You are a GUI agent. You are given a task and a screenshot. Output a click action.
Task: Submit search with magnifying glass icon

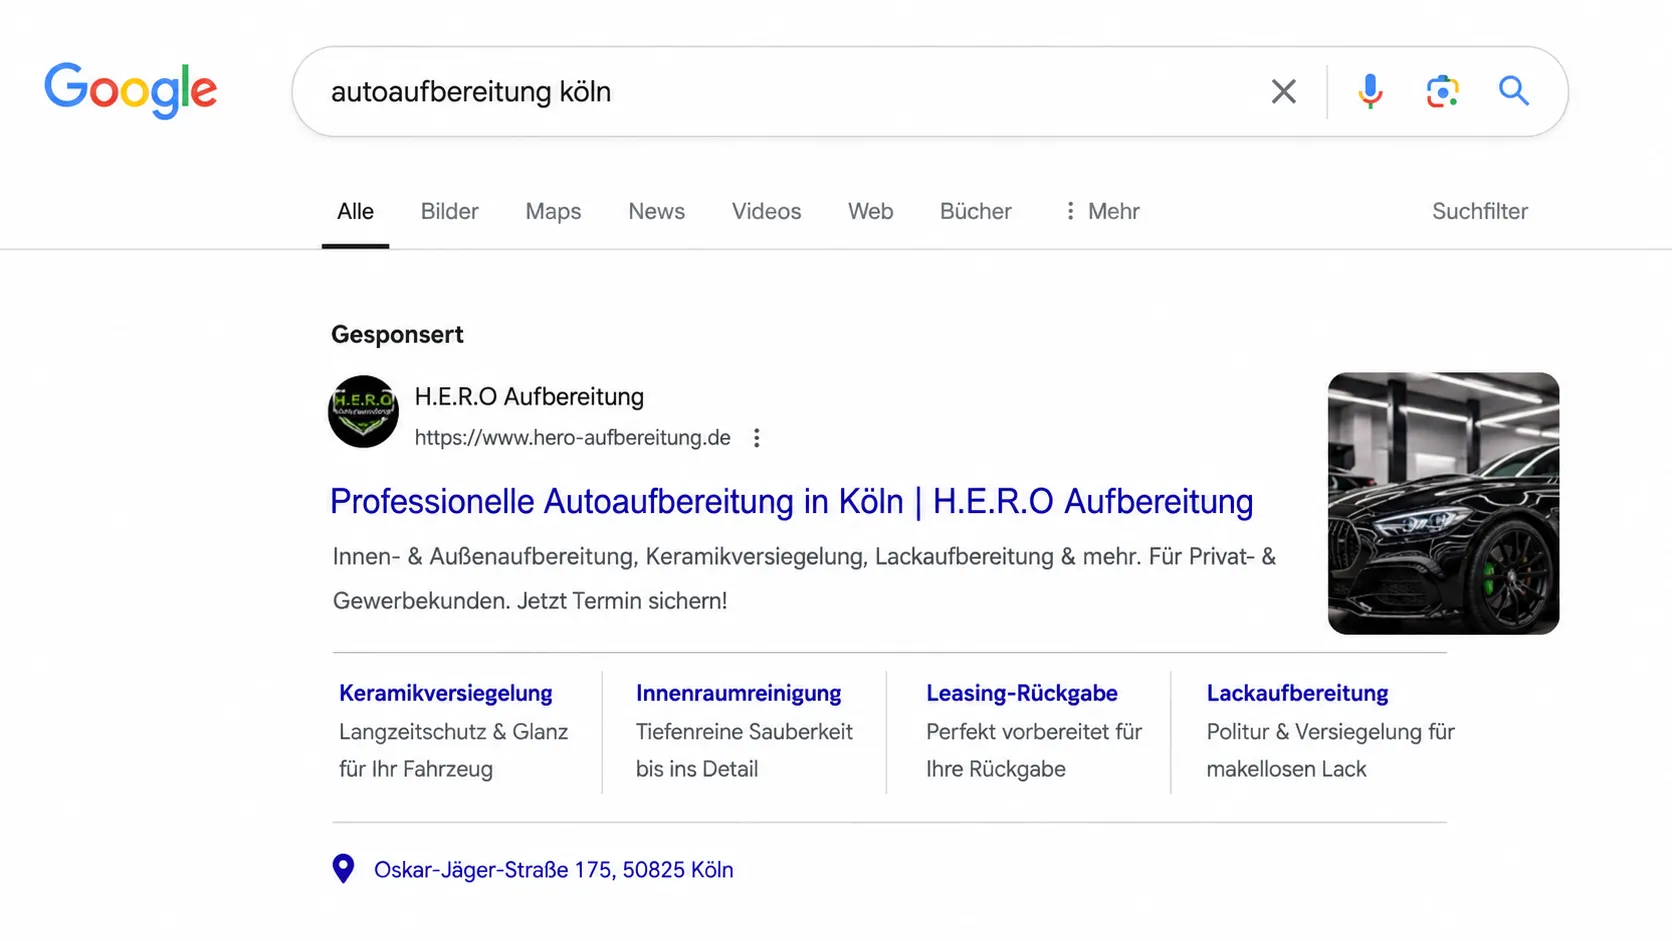(1514, 91)
